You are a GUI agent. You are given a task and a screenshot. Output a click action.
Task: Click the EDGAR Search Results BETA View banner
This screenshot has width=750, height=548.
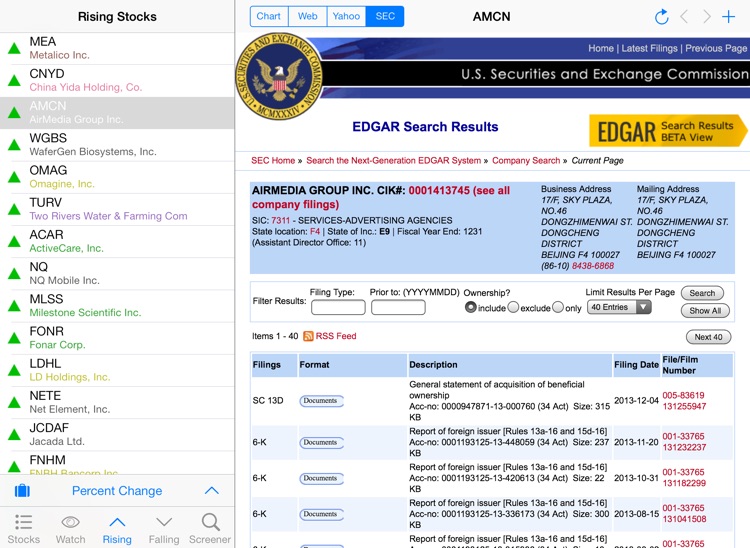click(x=668, y=131)
